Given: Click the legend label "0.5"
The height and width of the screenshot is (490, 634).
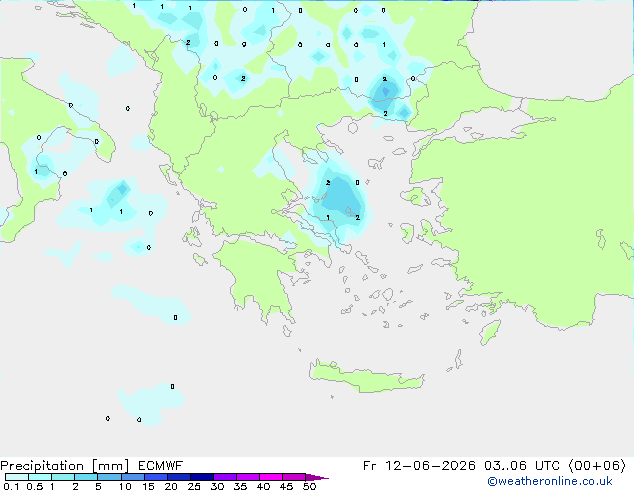Looking at the screenshot, I should 35,486.
